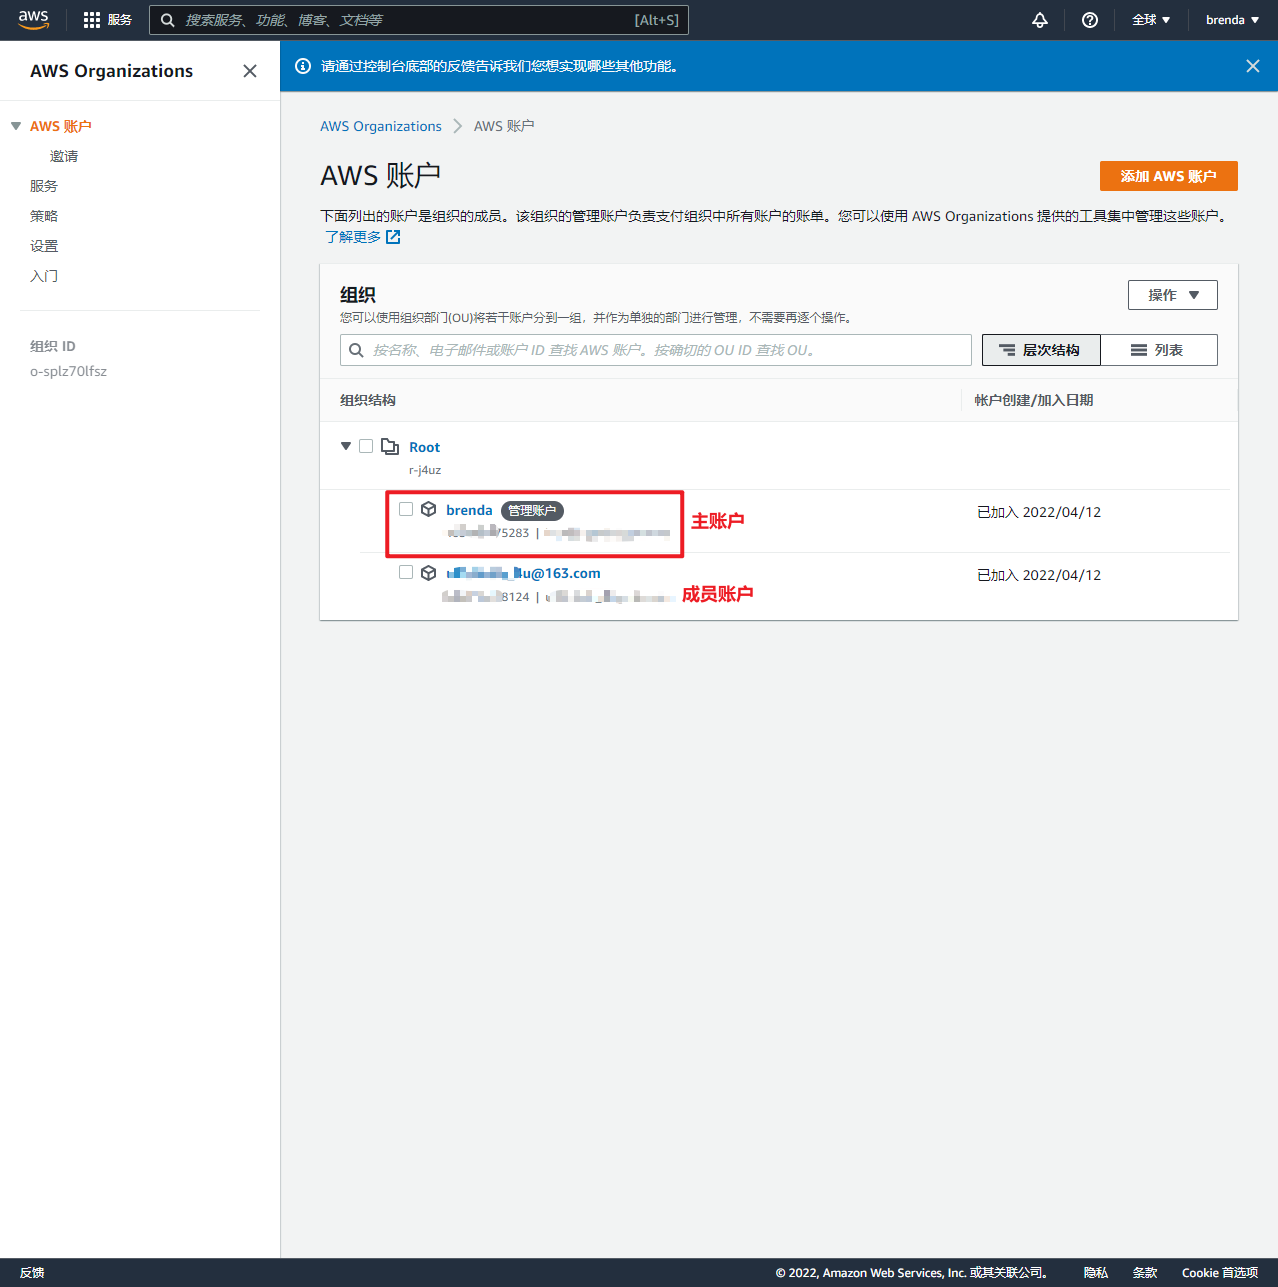Viewport: 1278px width, 1287px height.
Task: Dismiss the blue feedback banner
Action: (x=1253, y=66)
